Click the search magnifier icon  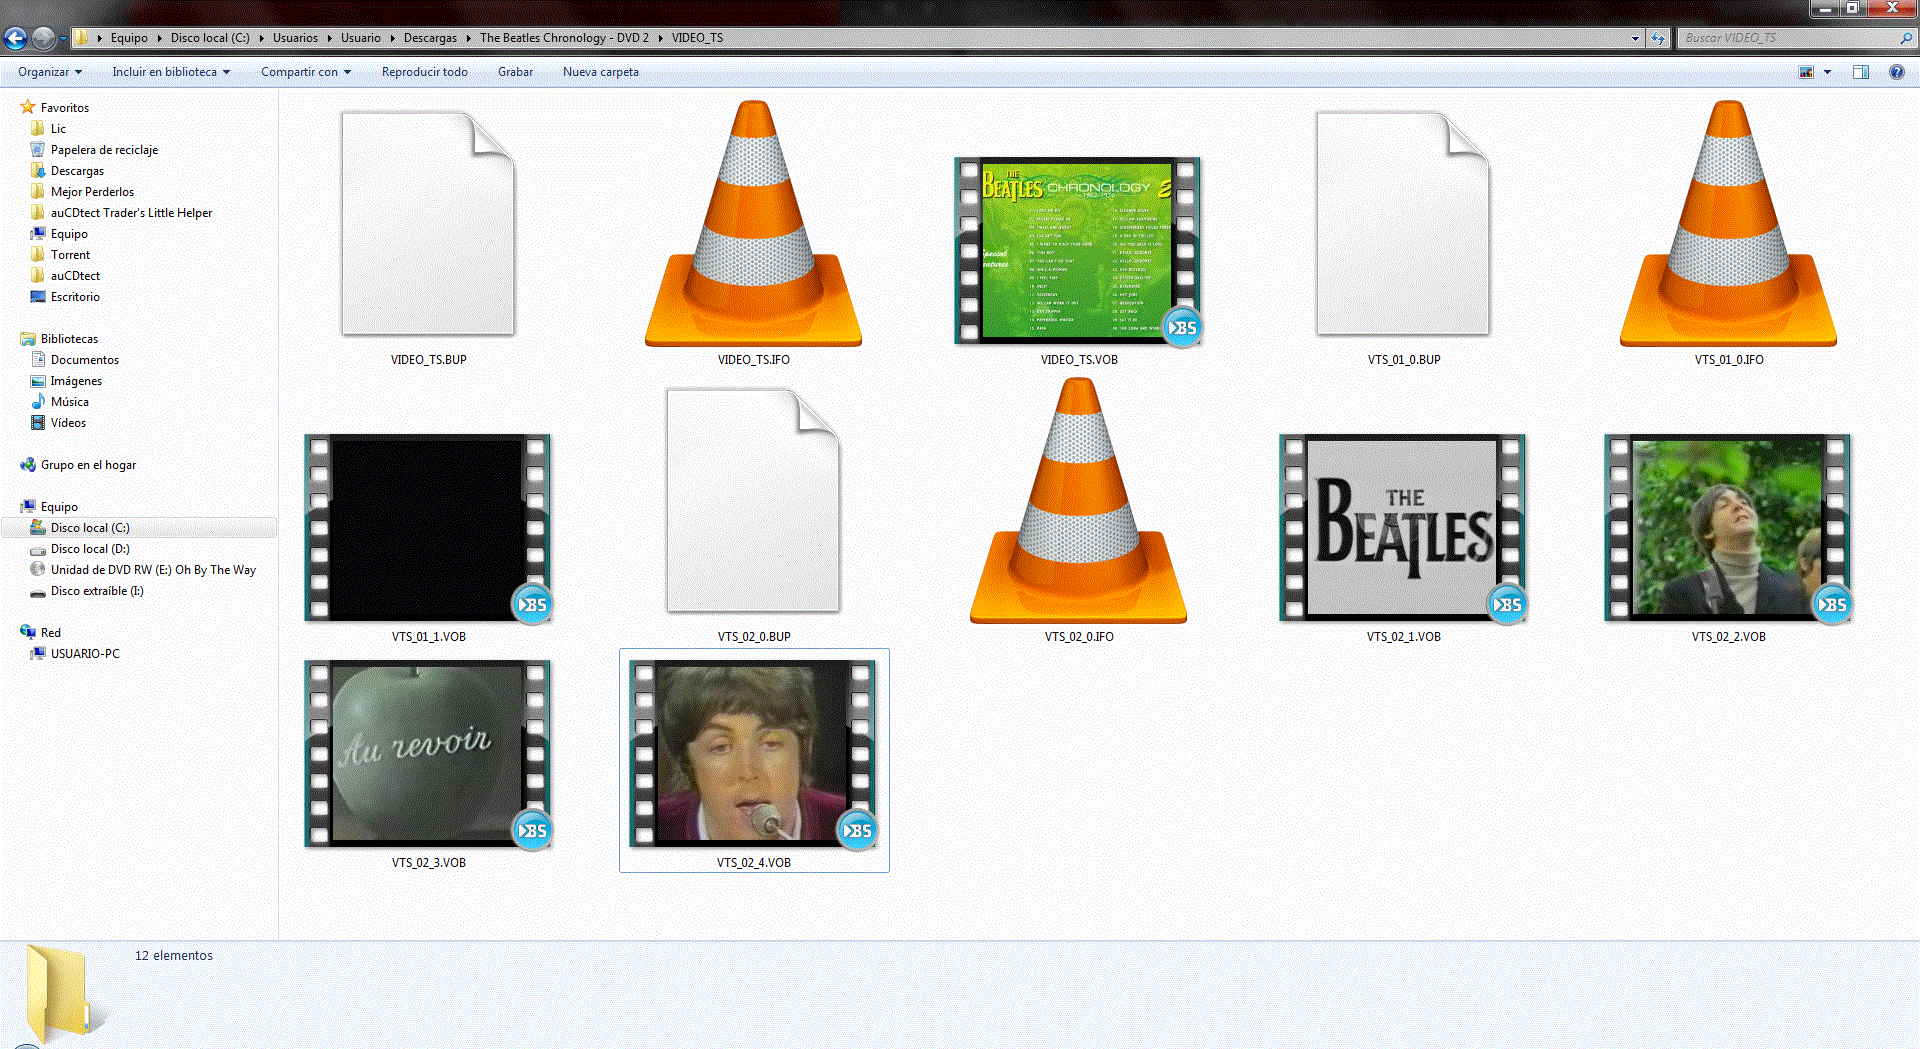[1905, 38]
